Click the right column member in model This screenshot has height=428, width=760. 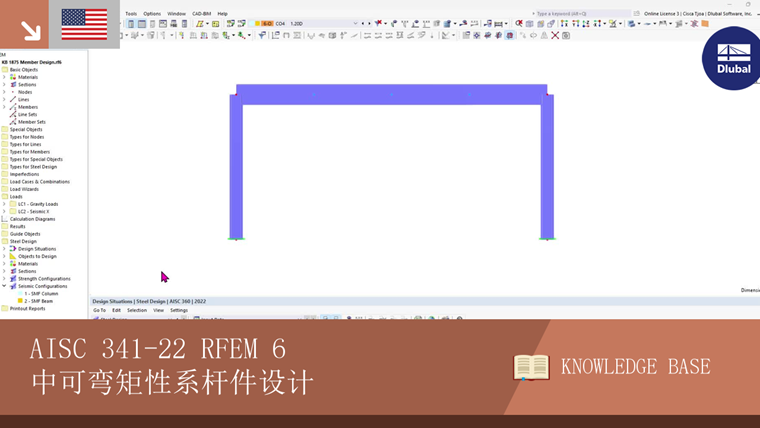[547, 166]
